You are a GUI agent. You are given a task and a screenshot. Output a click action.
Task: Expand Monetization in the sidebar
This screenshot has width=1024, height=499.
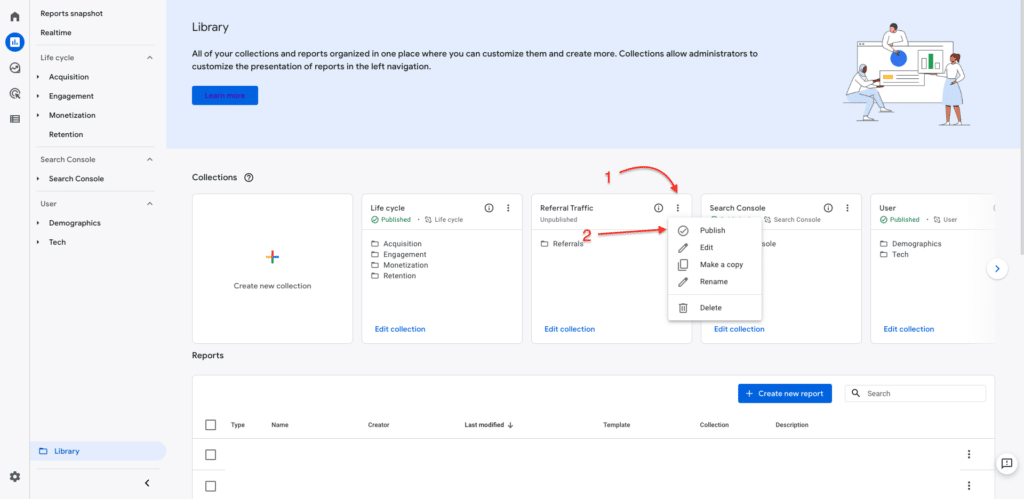pyautogui.click(x=39, y=116)
